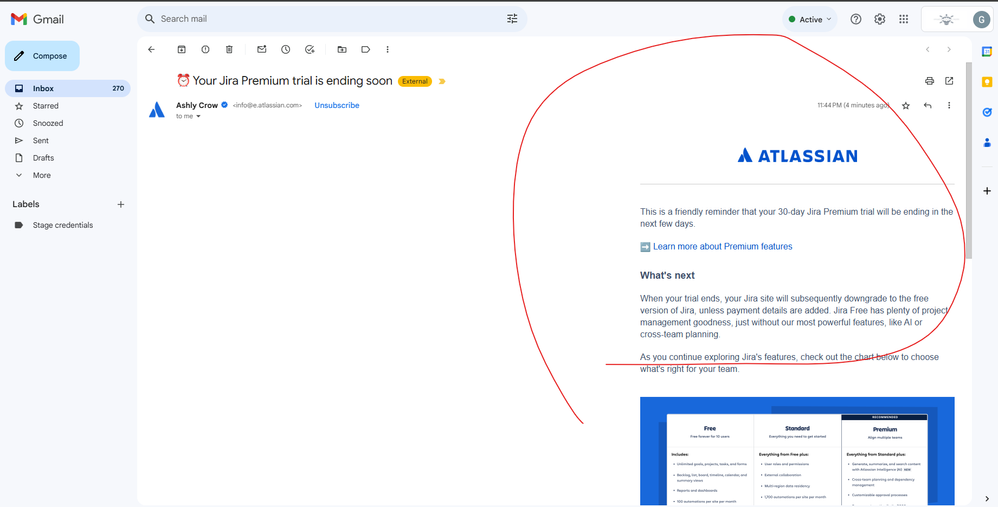998x507 pixels.
Task: Hide side panel with bottom chevron
Action: pos(987,499)
